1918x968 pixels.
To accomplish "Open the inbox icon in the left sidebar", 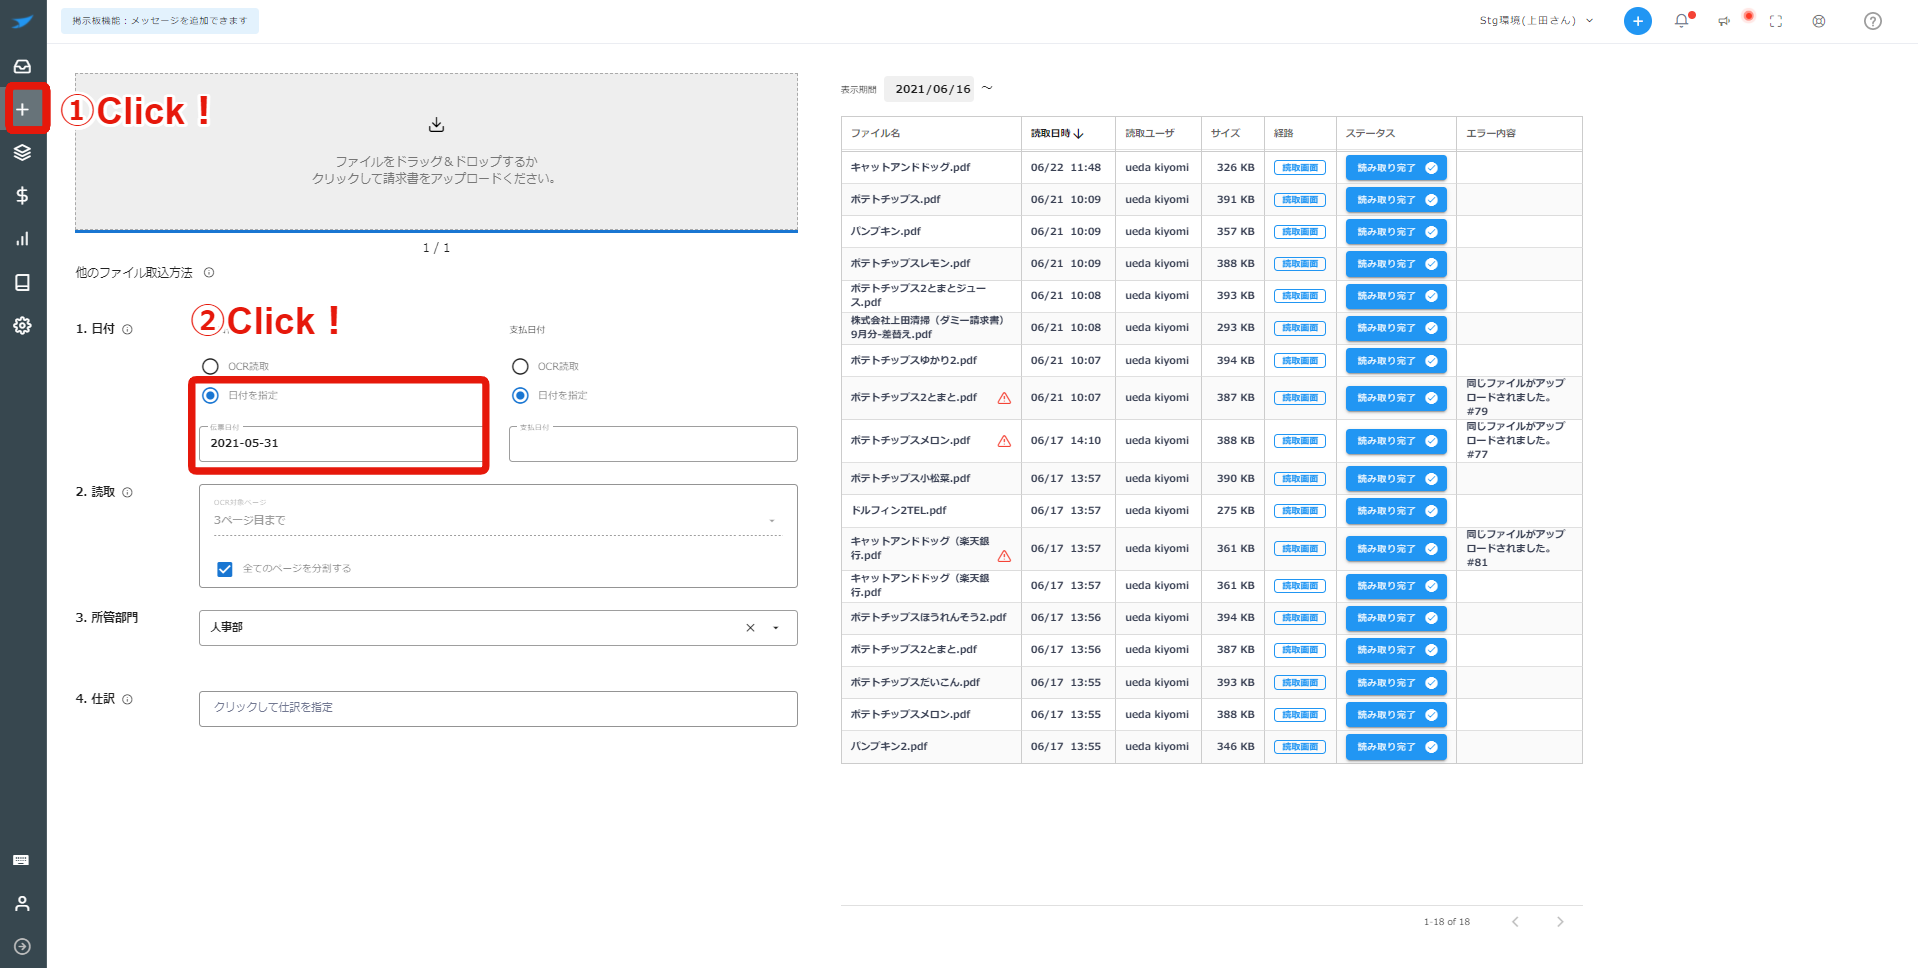I will [x=22, y=66].
